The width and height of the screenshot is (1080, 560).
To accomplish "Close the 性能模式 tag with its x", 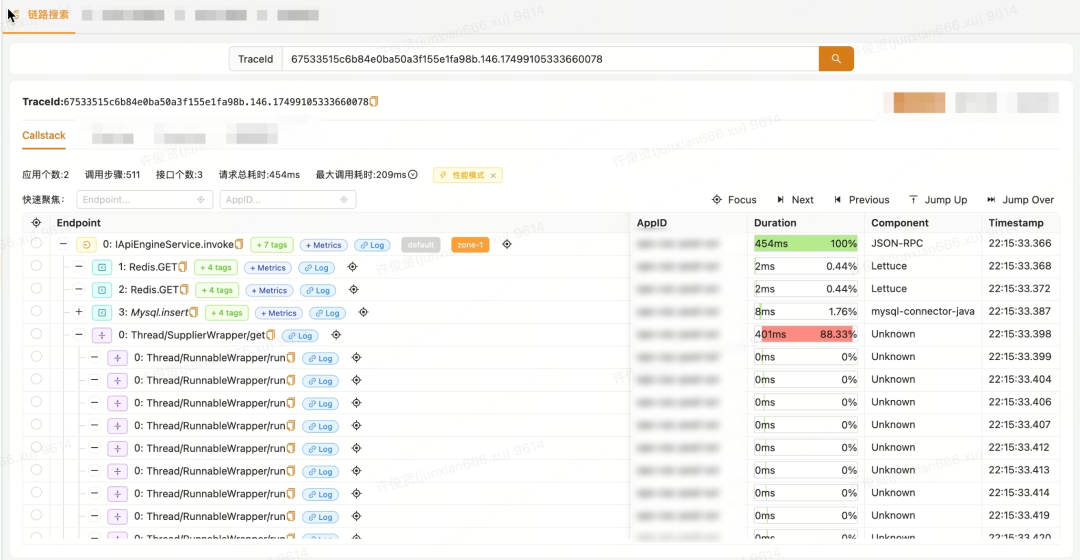I will pos(493,175).
